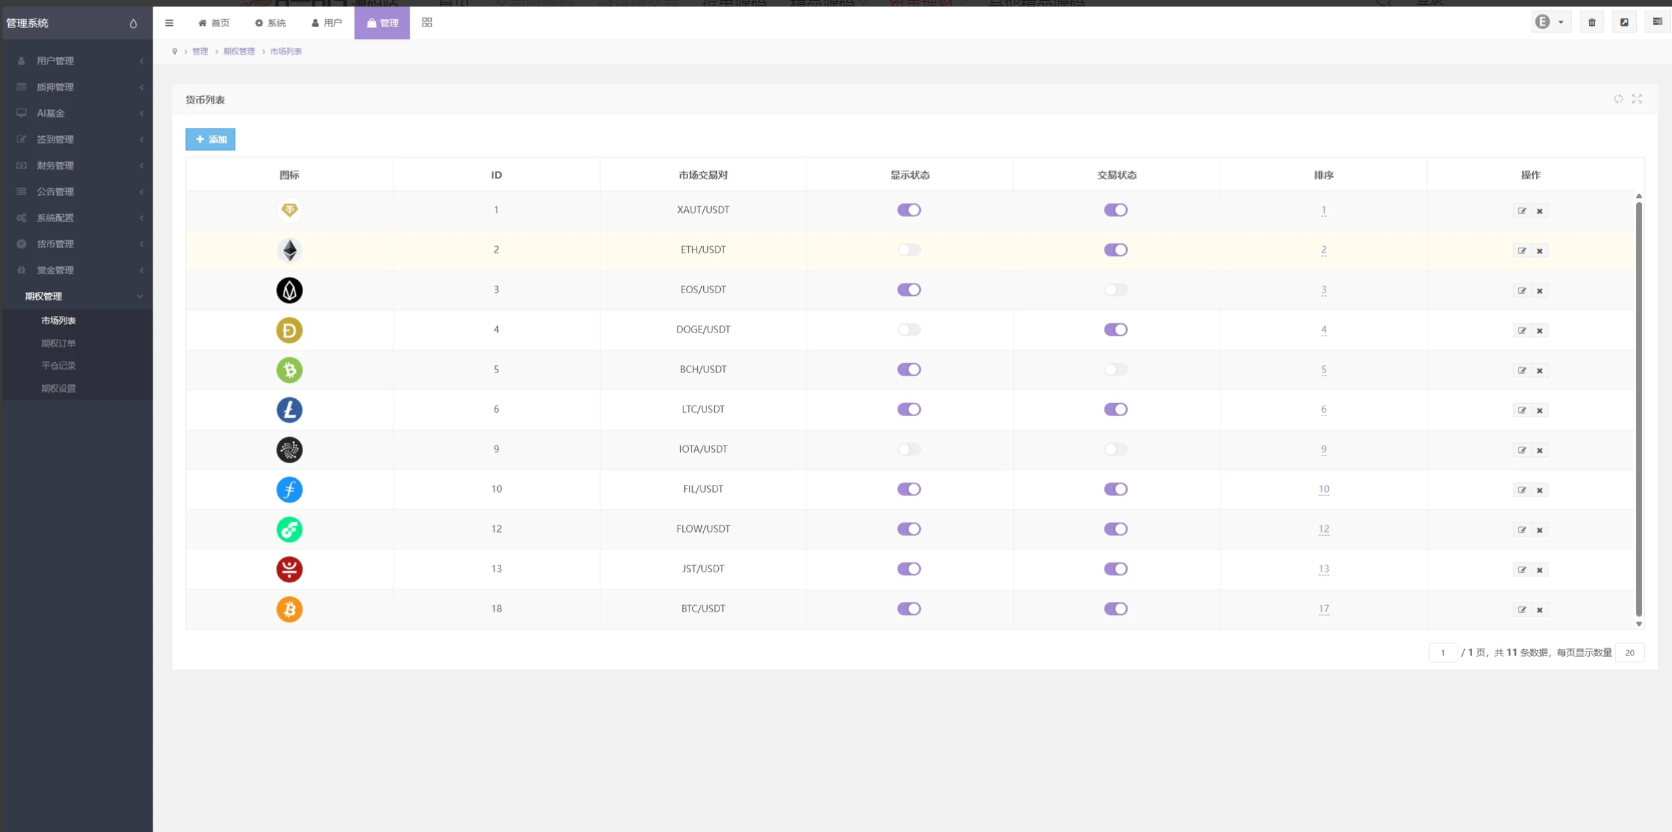Click the fullscreen icon in 货币列表 panel header
This screenshot has width=1672, height=832.
pyautogui.click(x=1637, y=99)
